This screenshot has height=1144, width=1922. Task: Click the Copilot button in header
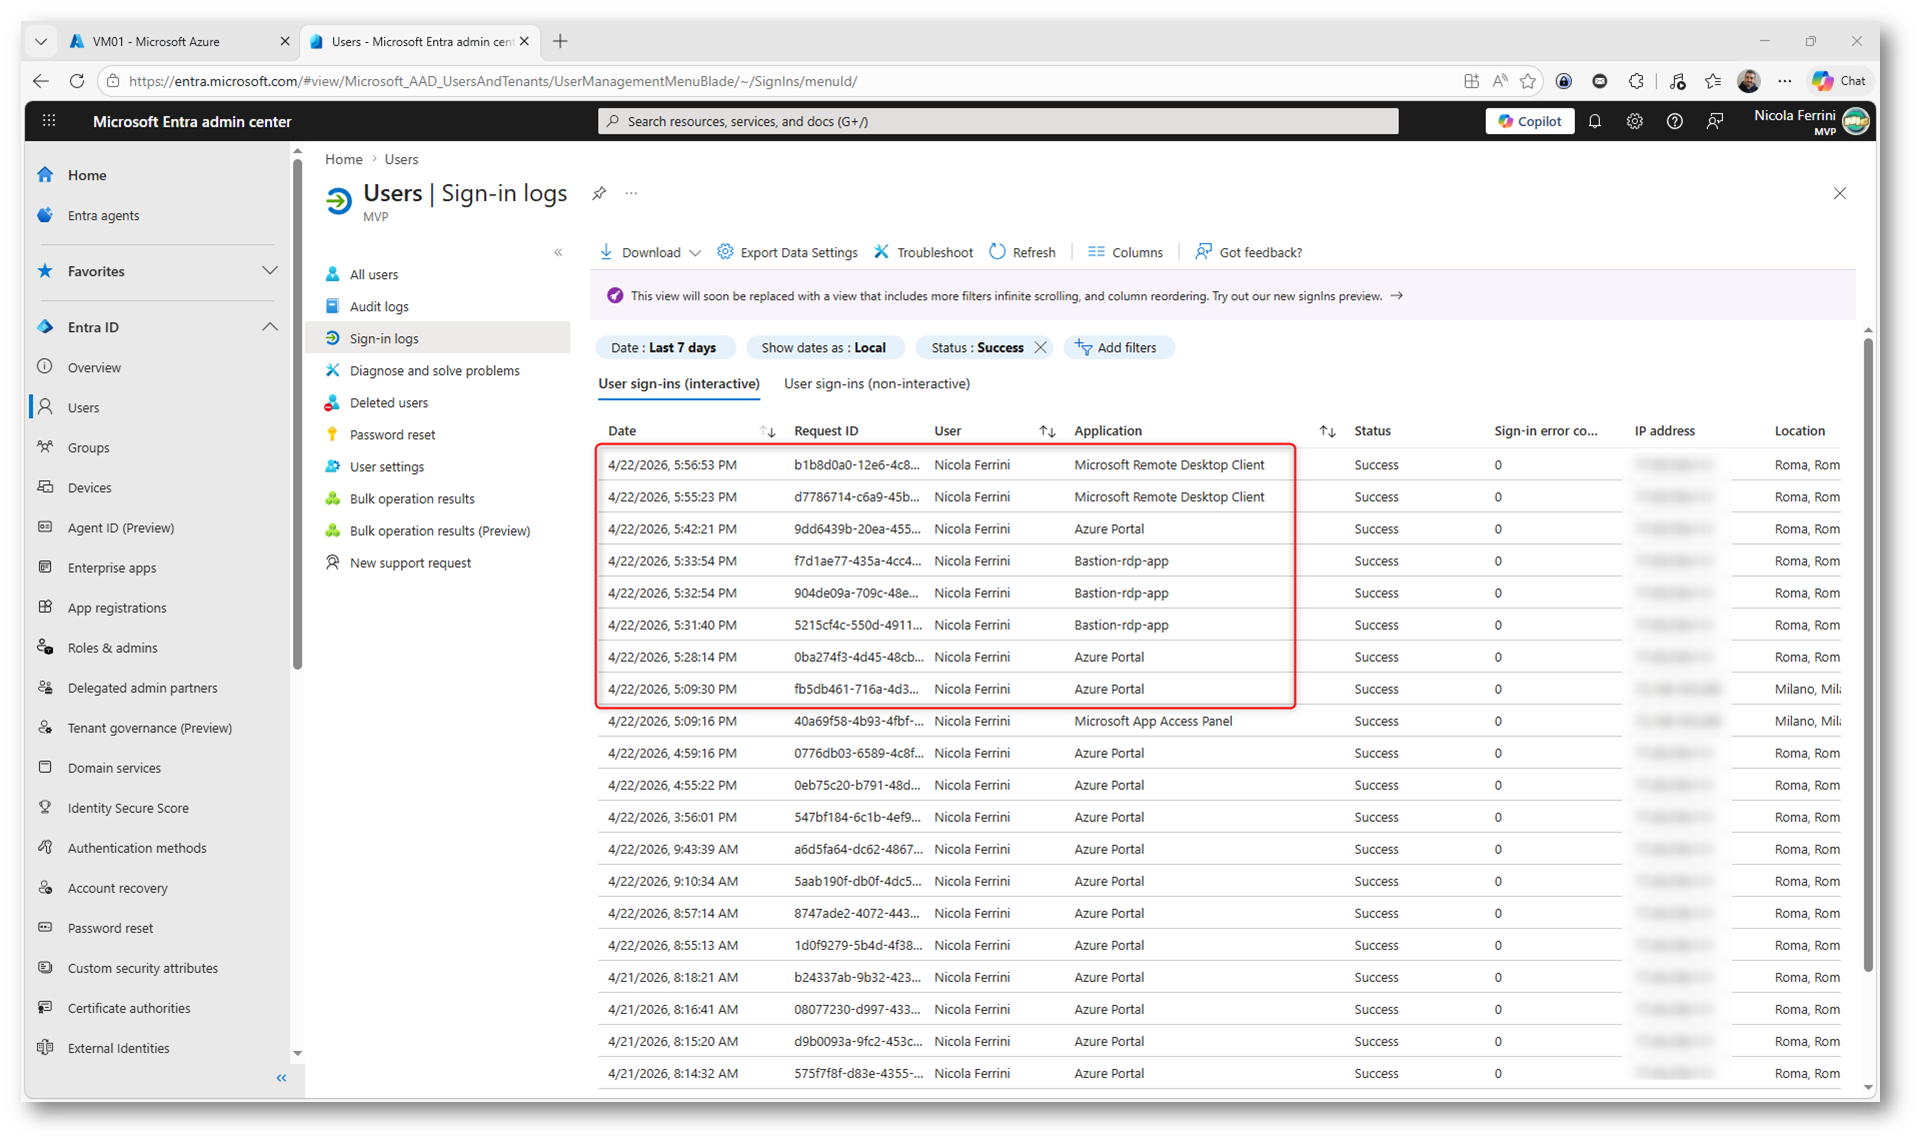(x=1529, y=121)
